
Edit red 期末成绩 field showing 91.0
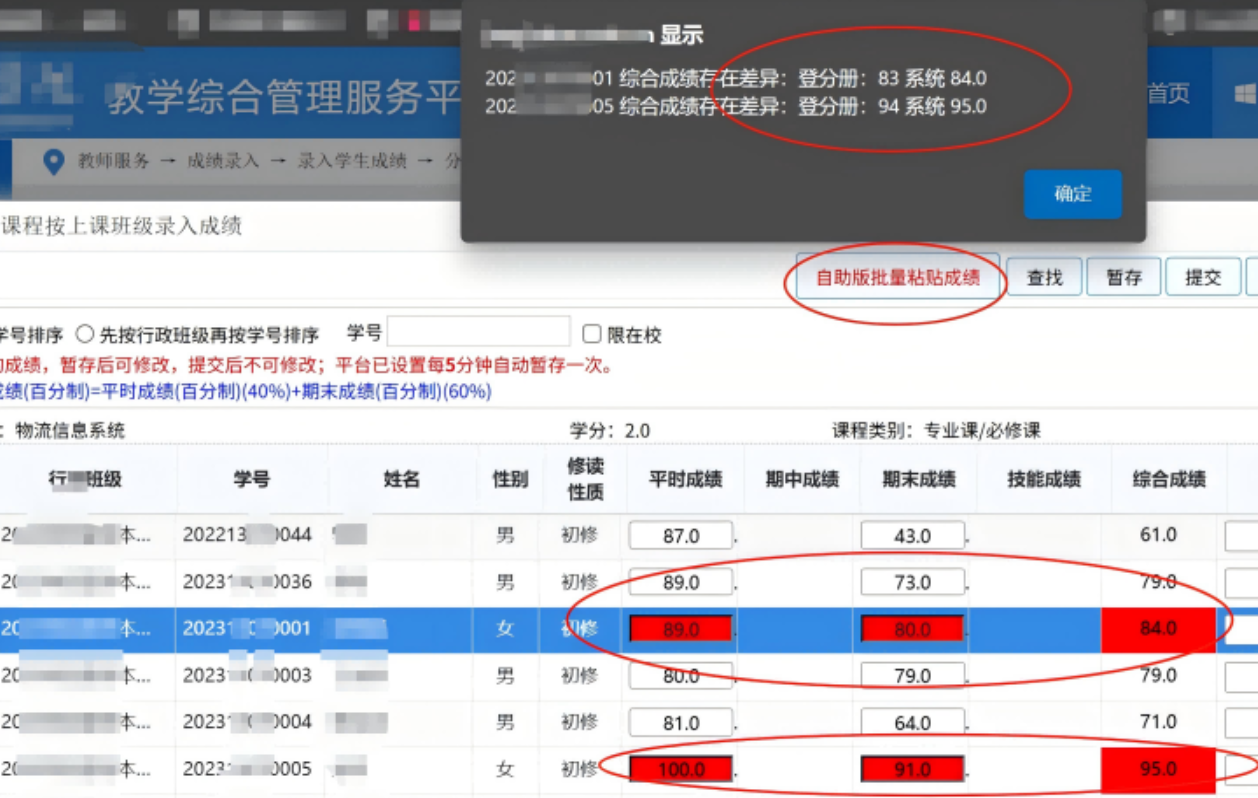coord(913,769)
